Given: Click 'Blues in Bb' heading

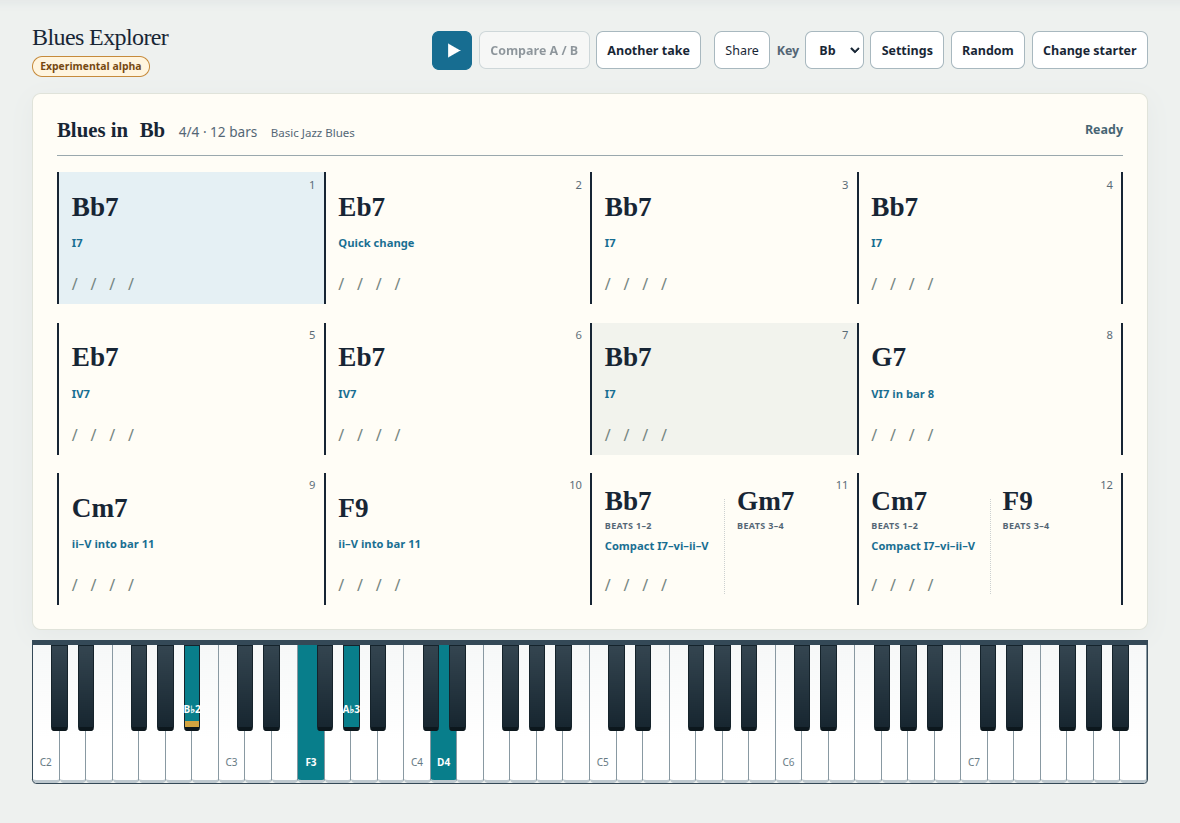Looking at the screenshot, I should (x=111, y=130).
